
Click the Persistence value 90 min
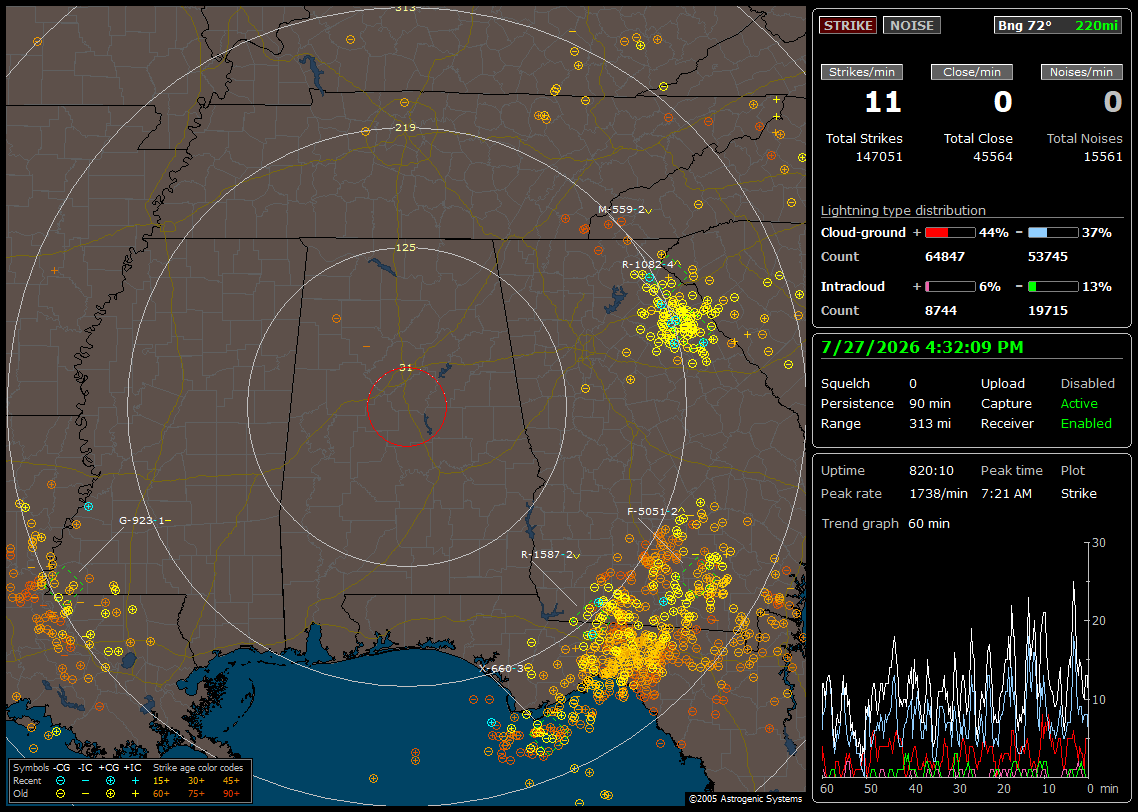pos(930,403)
